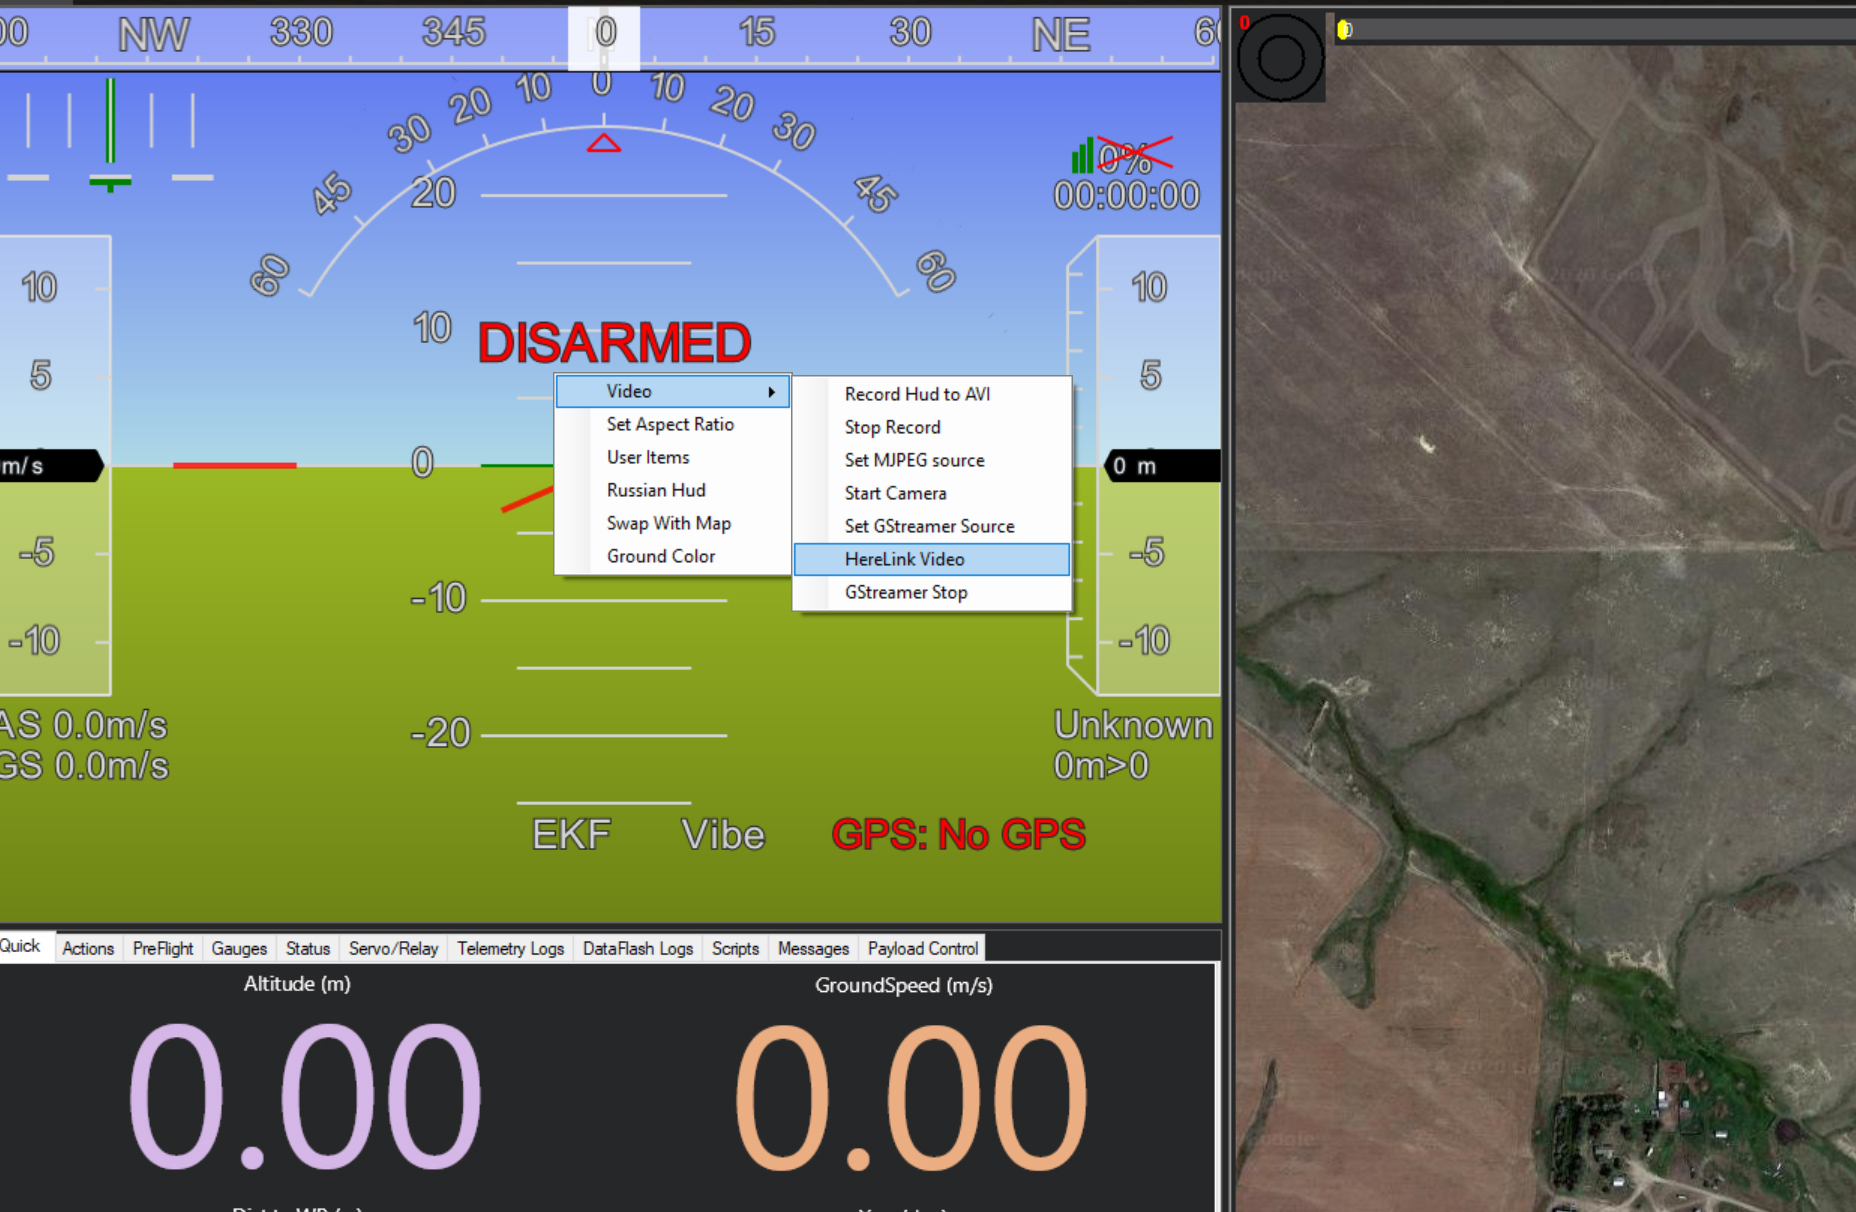
Task: Expand the Video submenu arrow
Action: tap(771, 392)
